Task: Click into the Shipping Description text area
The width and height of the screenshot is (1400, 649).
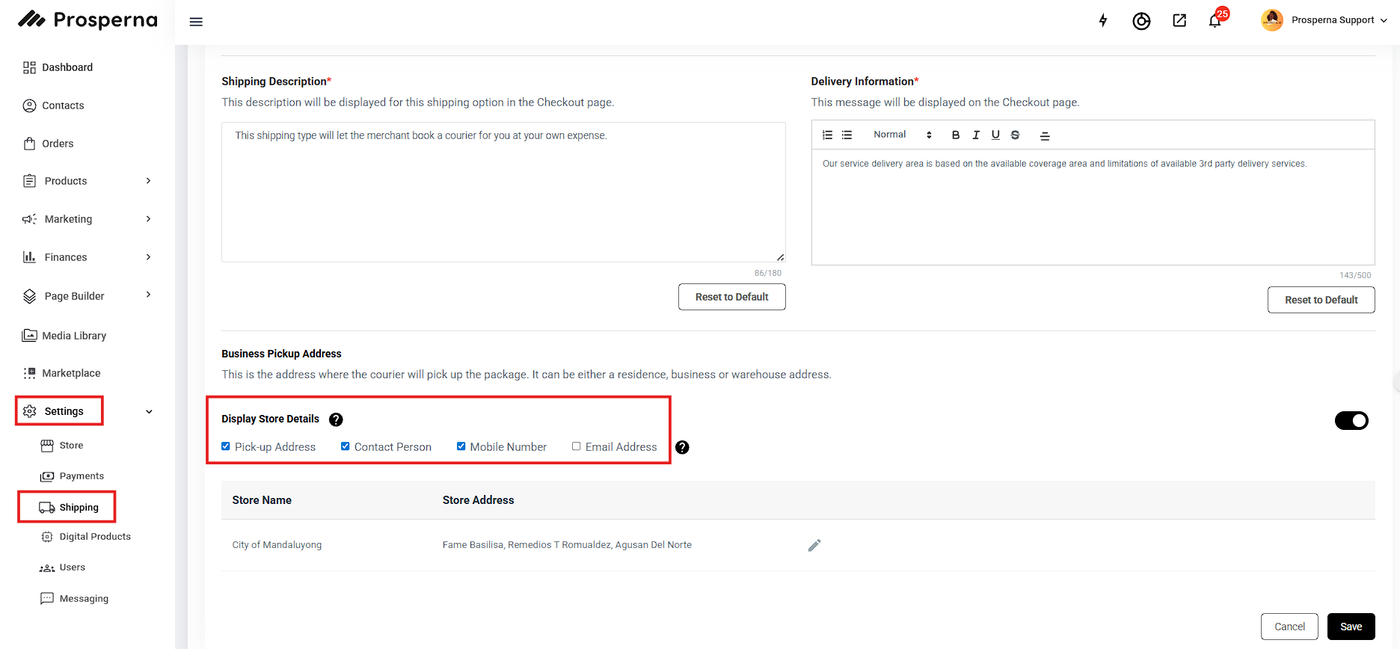Action: coord(503,192)
